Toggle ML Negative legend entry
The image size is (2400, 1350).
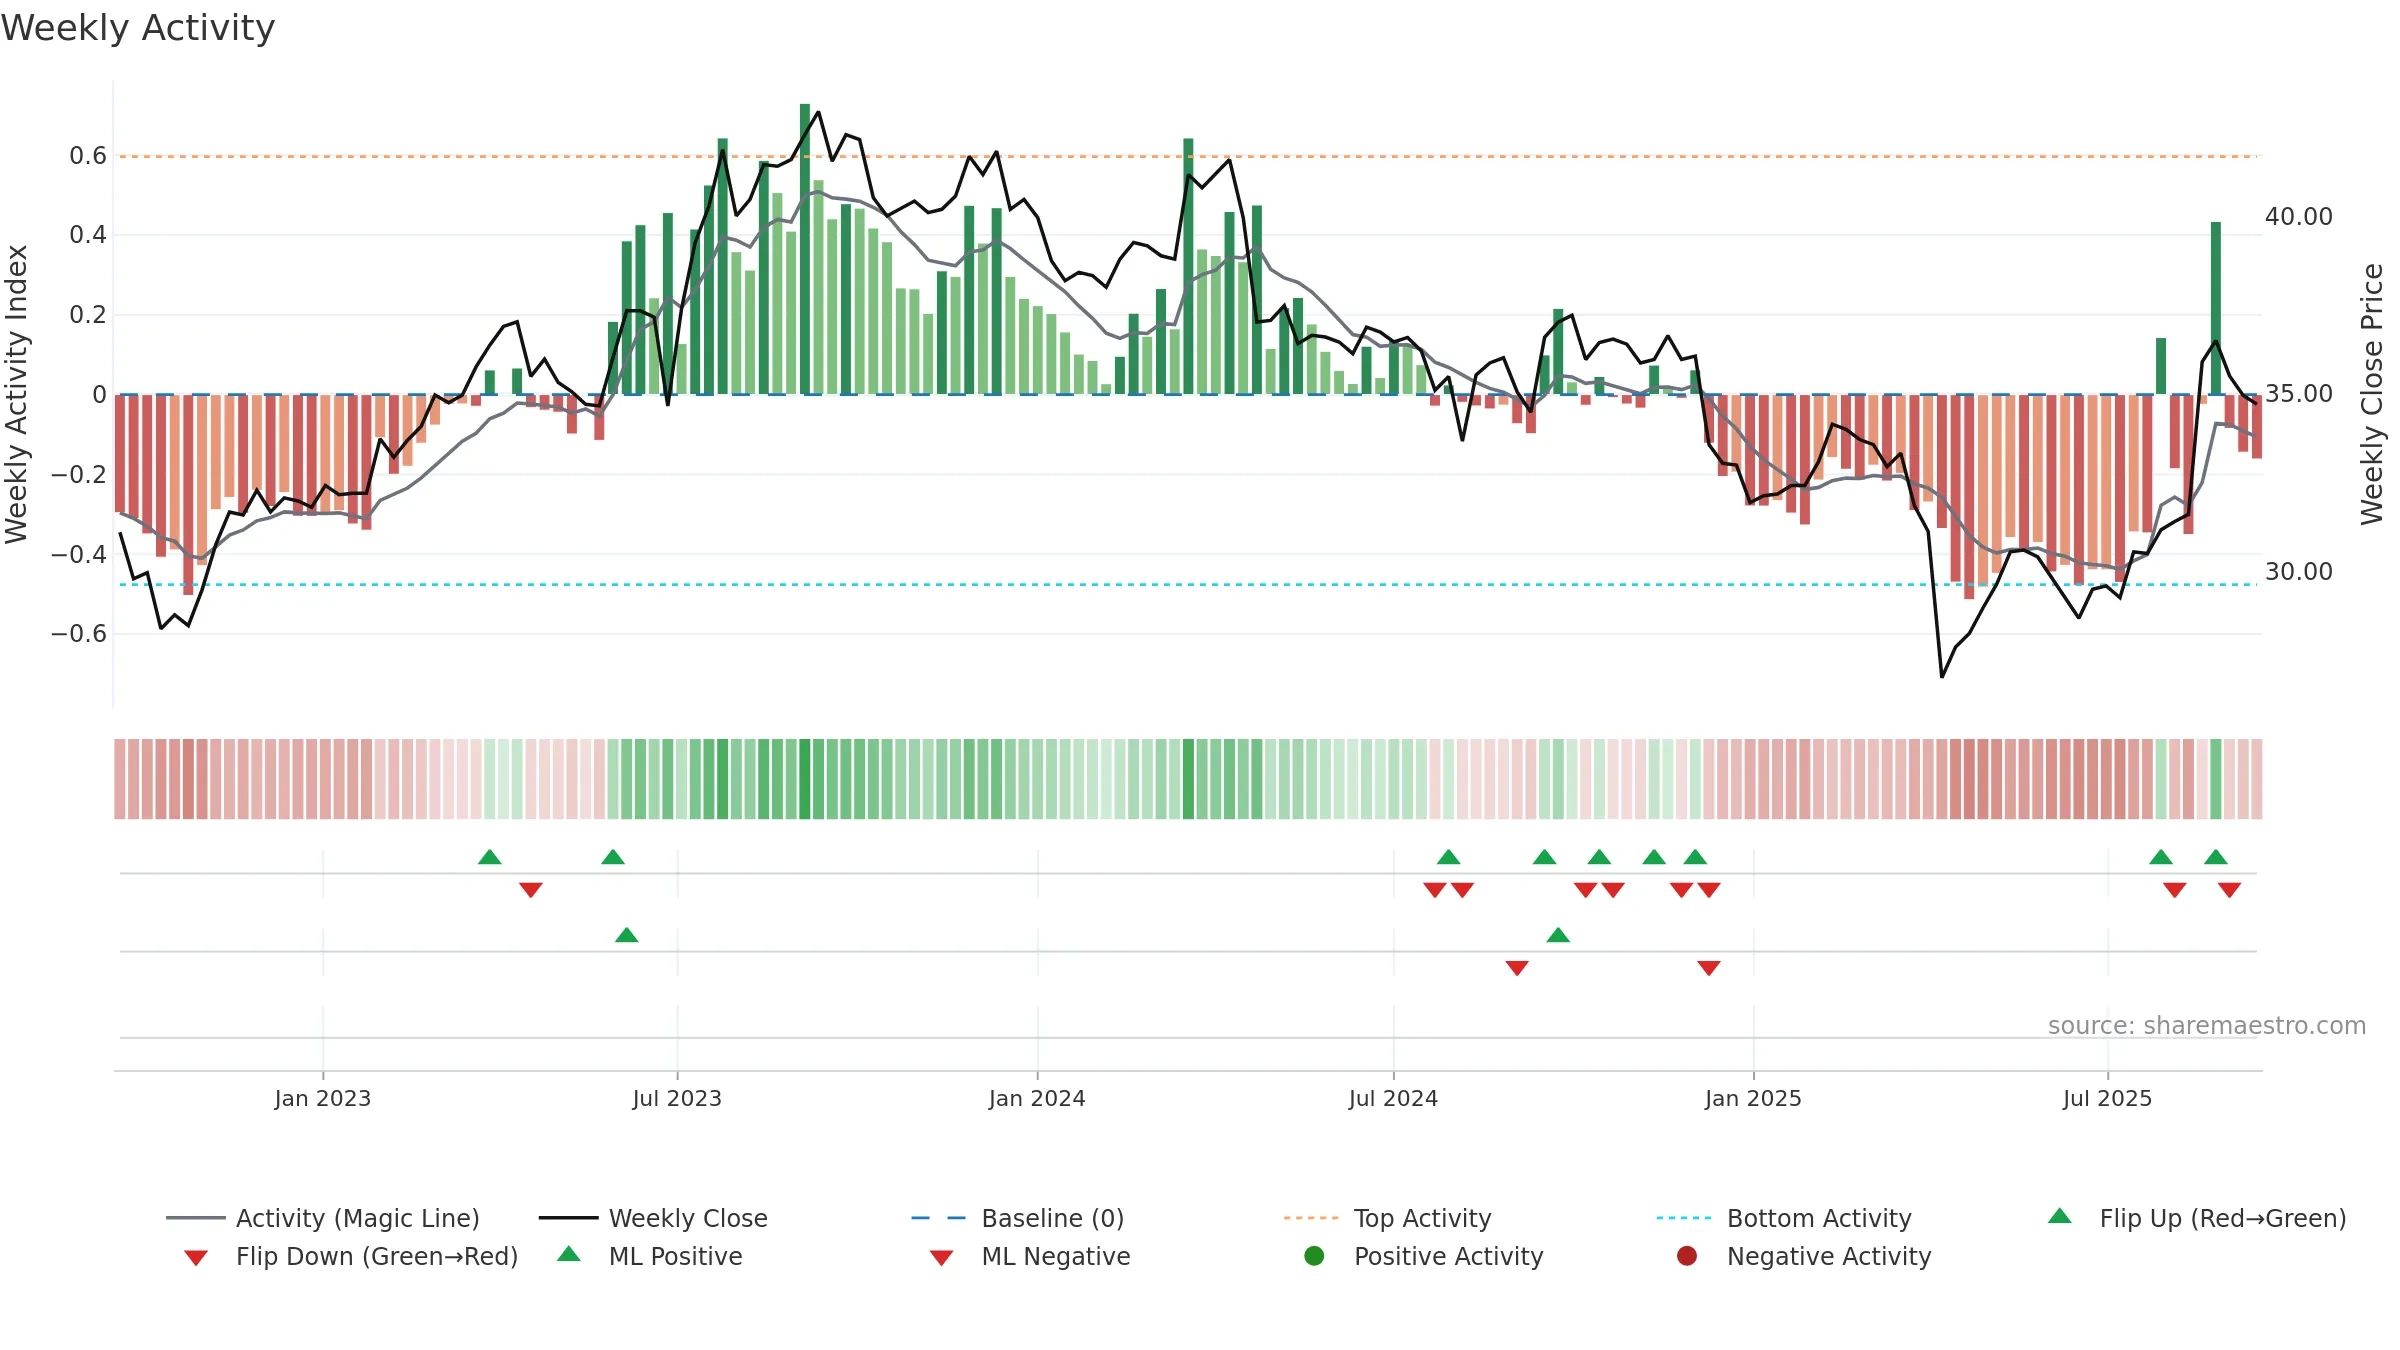[1030, 1256]
